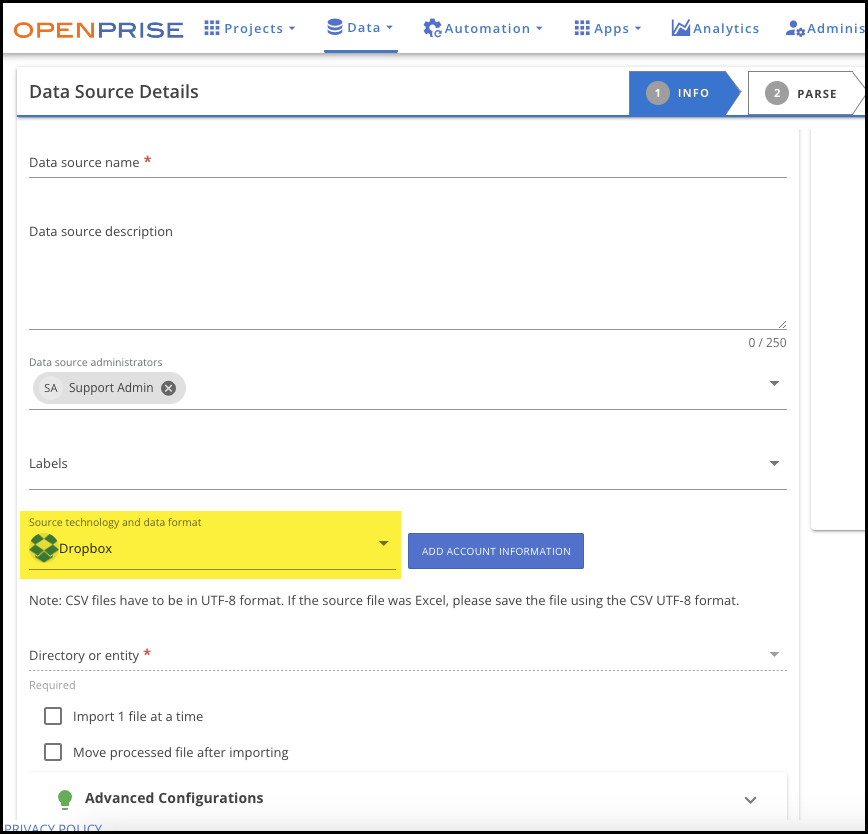Check Move processed file after importing

point(53,752)
